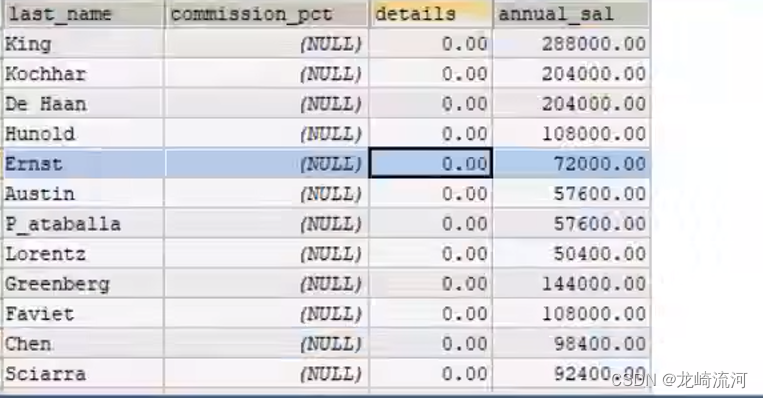
Task: Select Austin's 57600.00 annual salary cell
Action: pyautogui.click(x=571, y=194)
